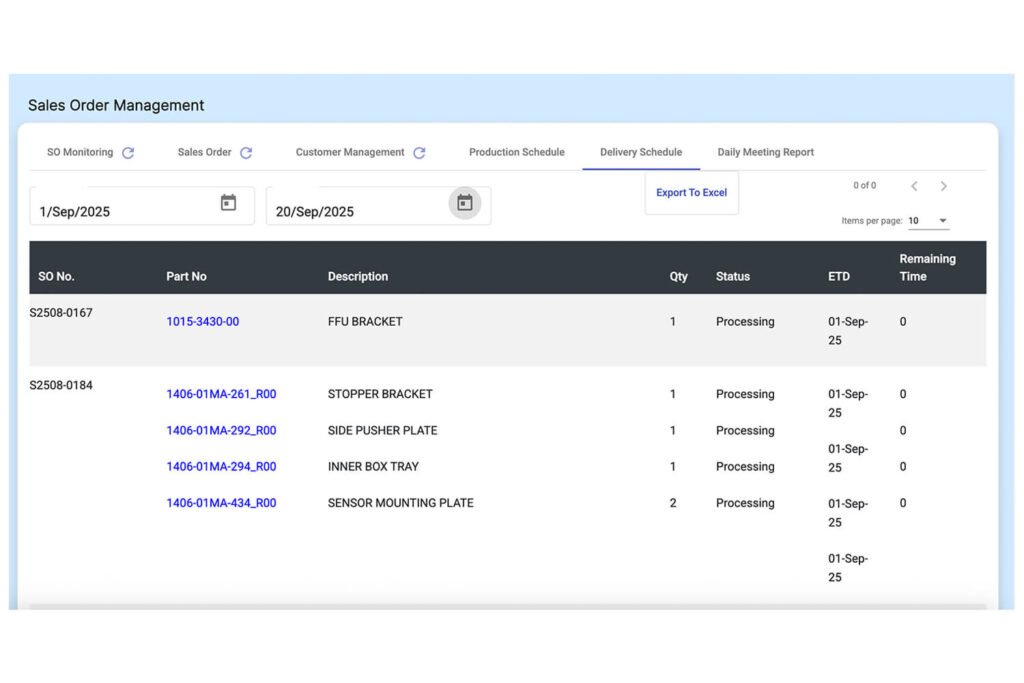Screen dimensions: 1024x683
Task: Open calendar picker for start date
Action: tap(228, 203)
